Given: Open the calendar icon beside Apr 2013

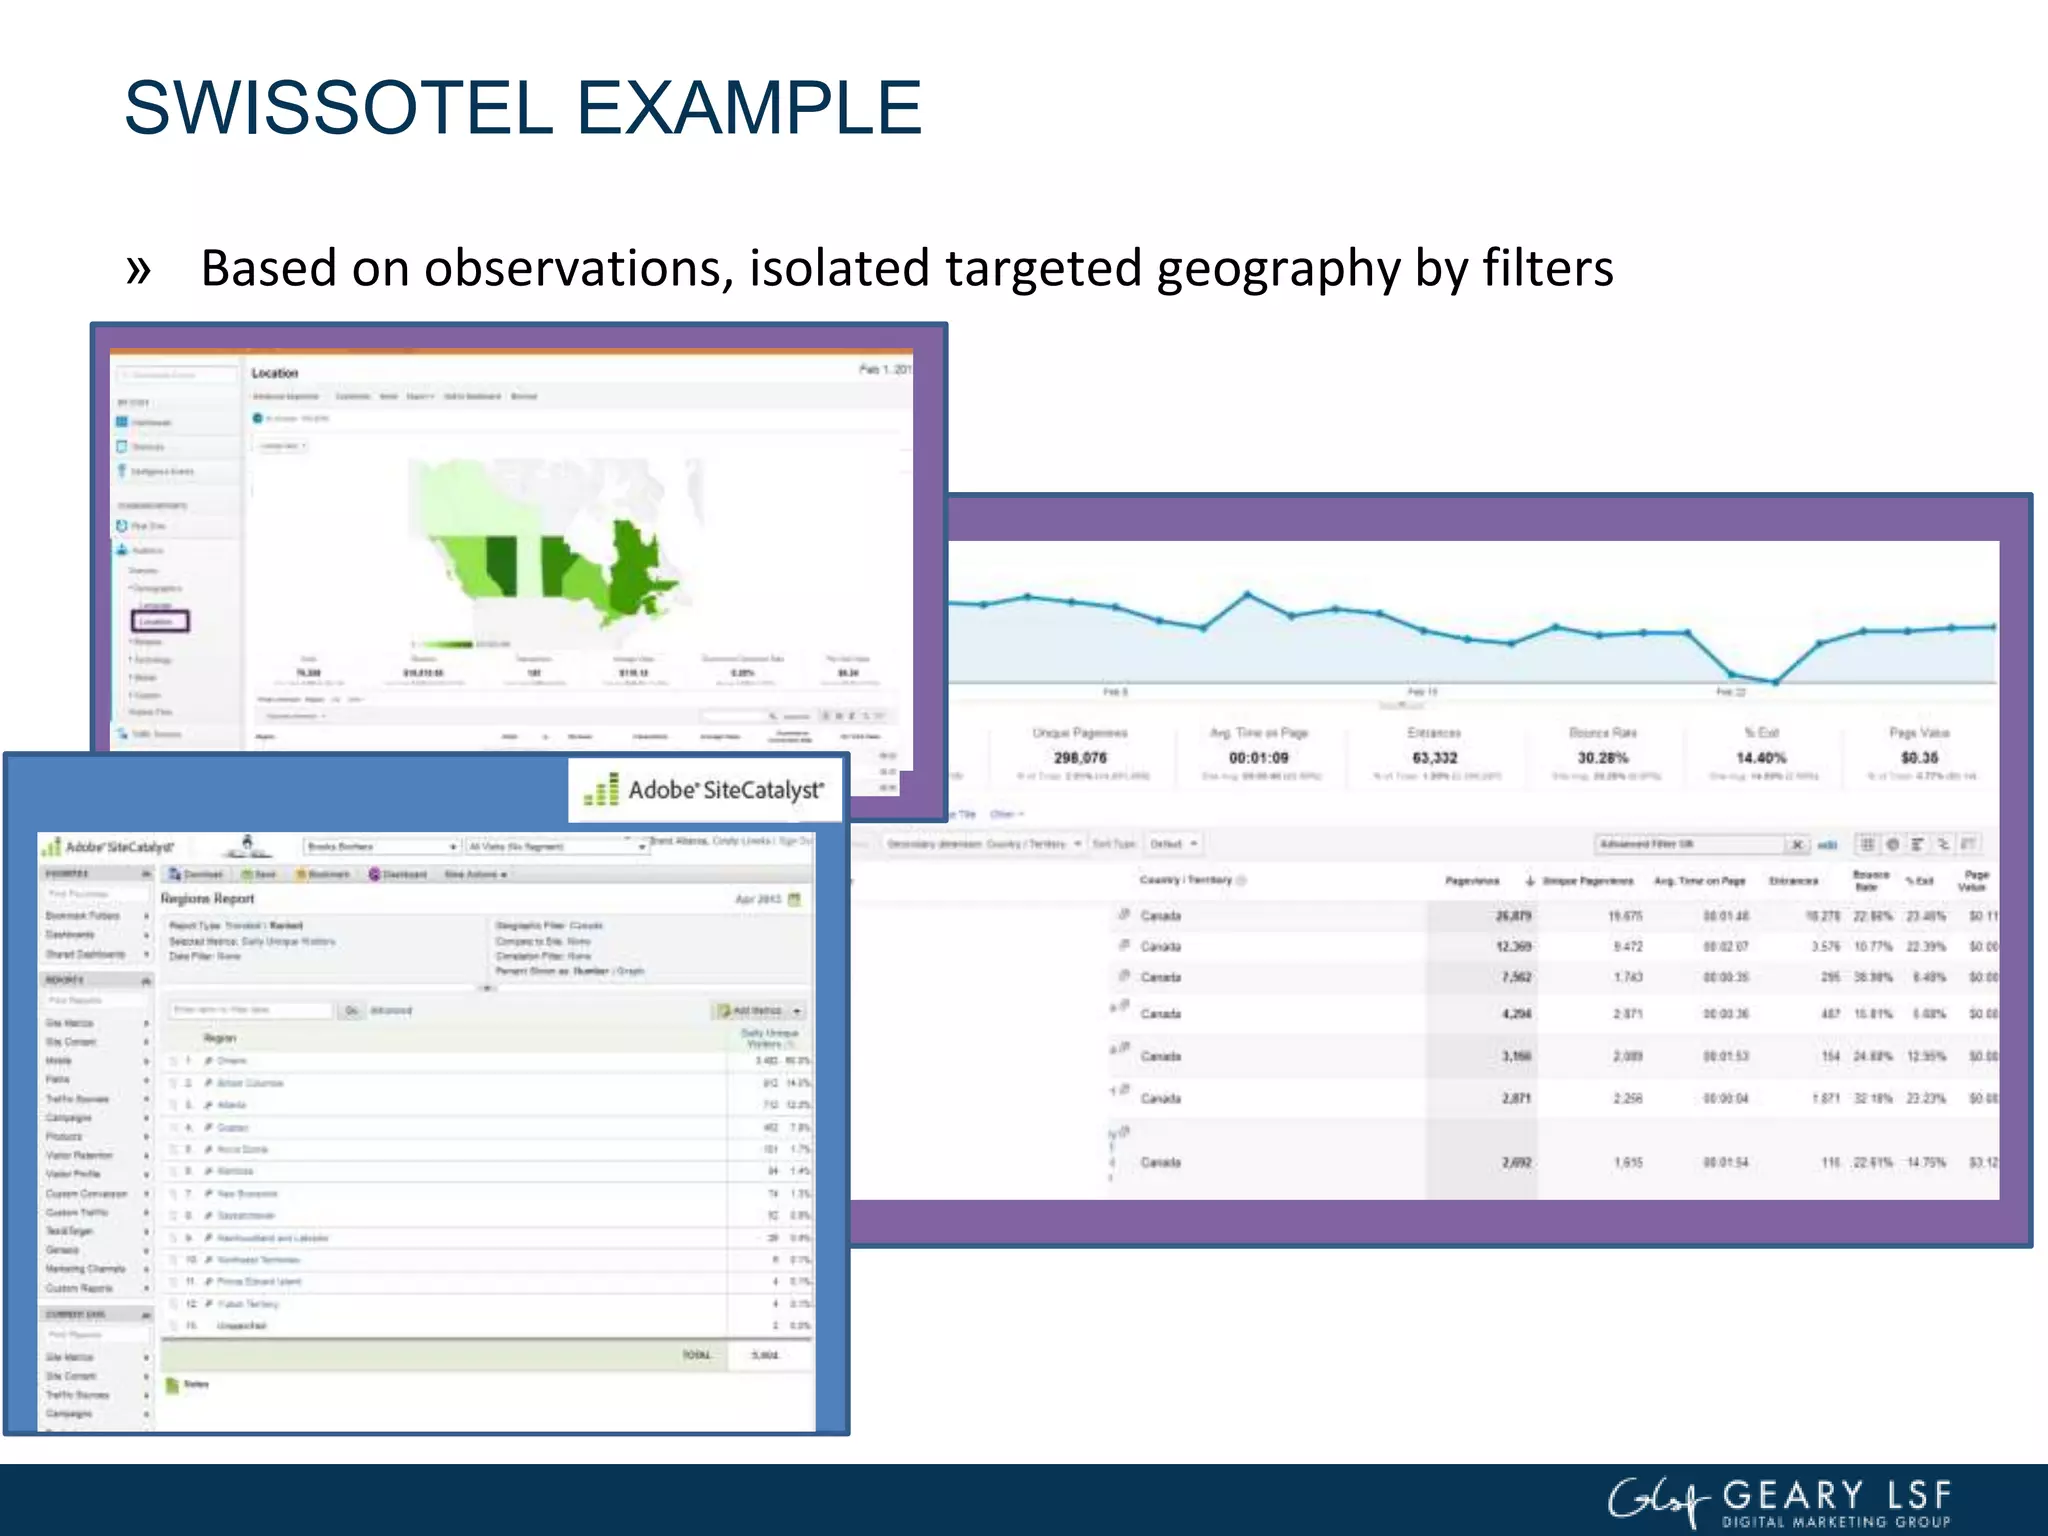Looking at the screenshot, I should [795, 899].
